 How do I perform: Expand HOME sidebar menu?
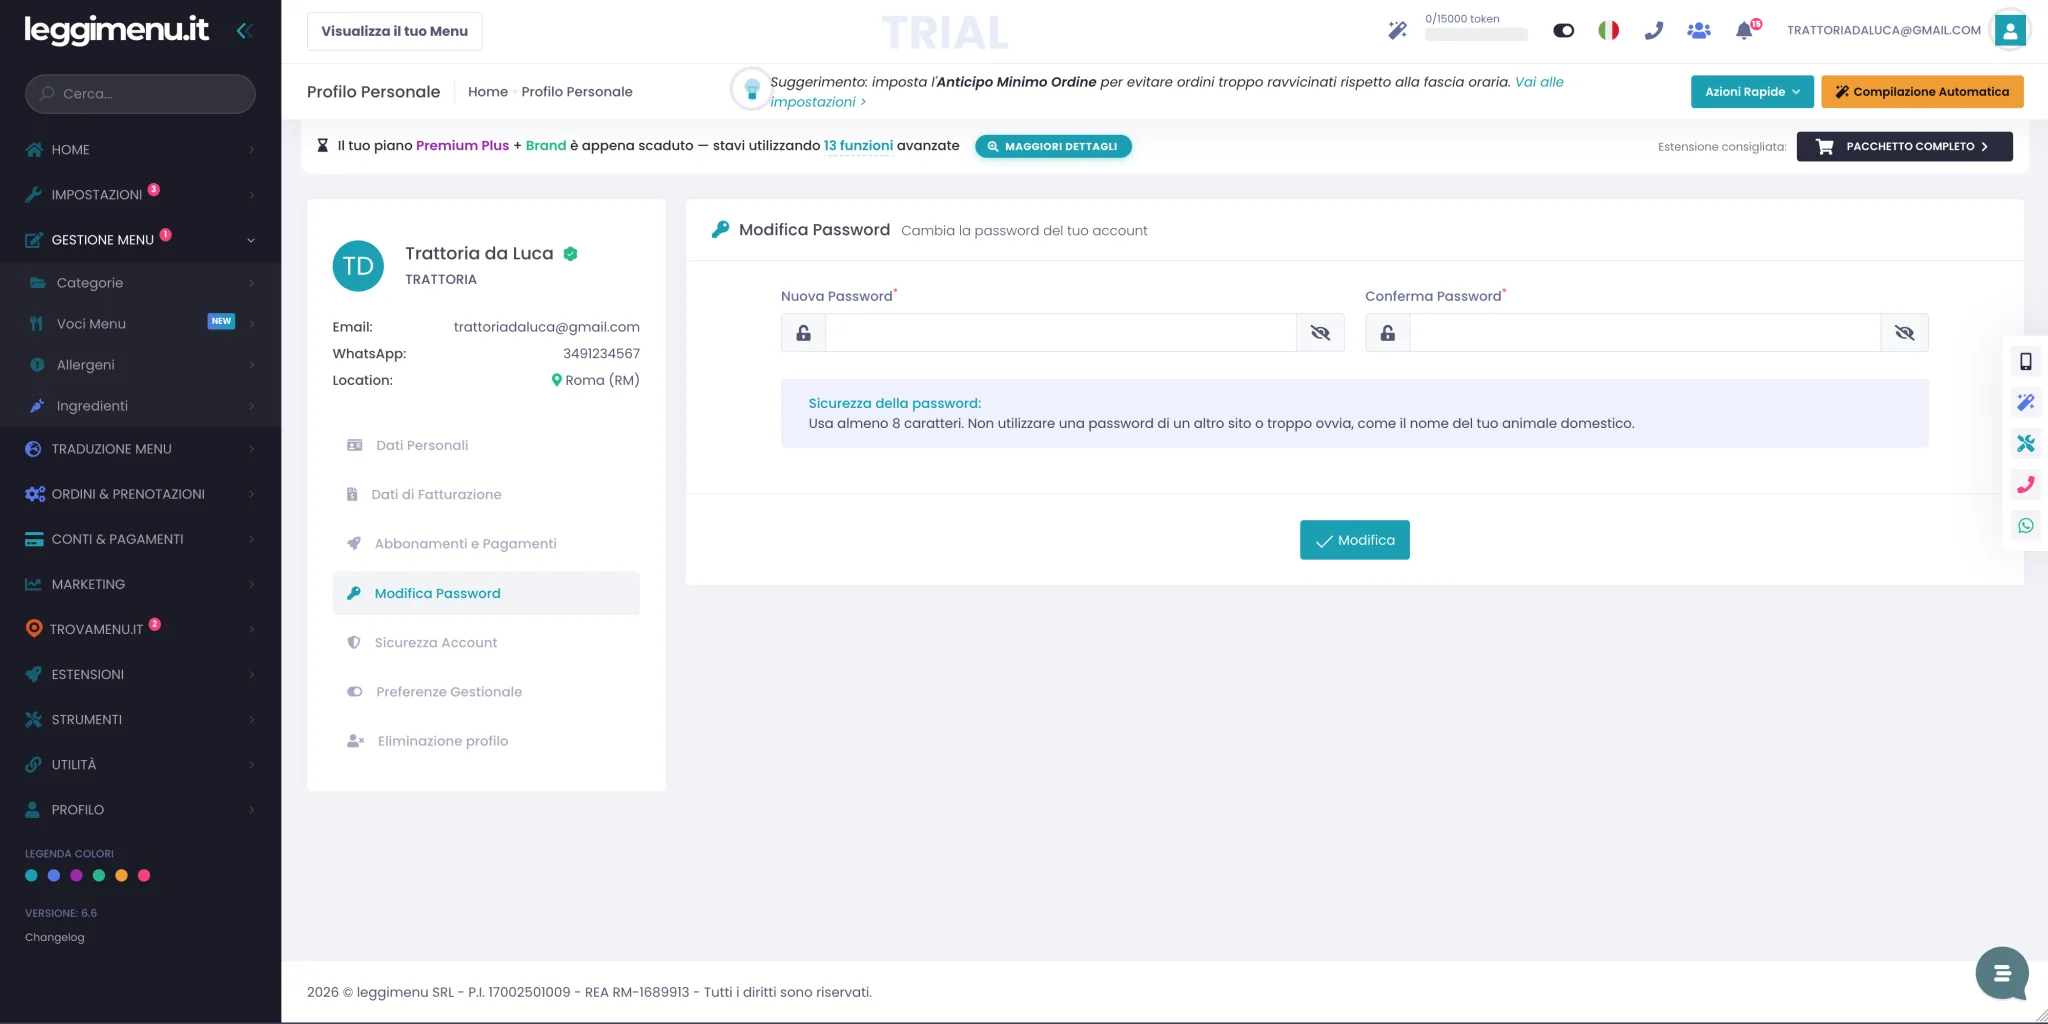click(x=140, y=149)
